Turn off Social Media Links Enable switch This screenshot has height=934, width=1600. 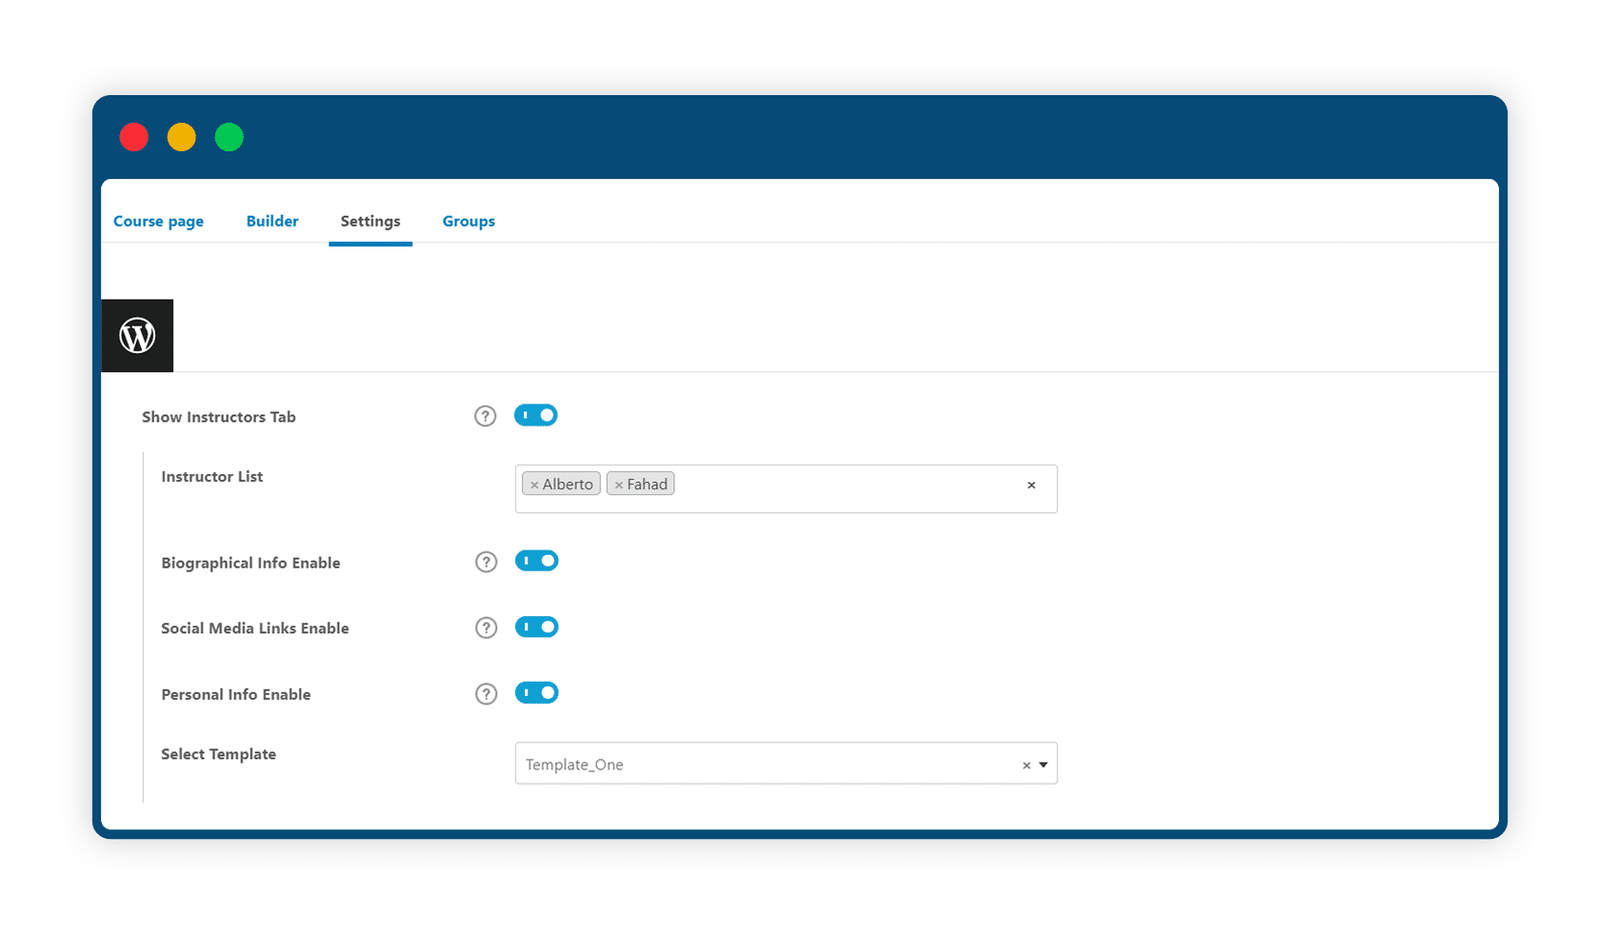(x=537, y=627)
